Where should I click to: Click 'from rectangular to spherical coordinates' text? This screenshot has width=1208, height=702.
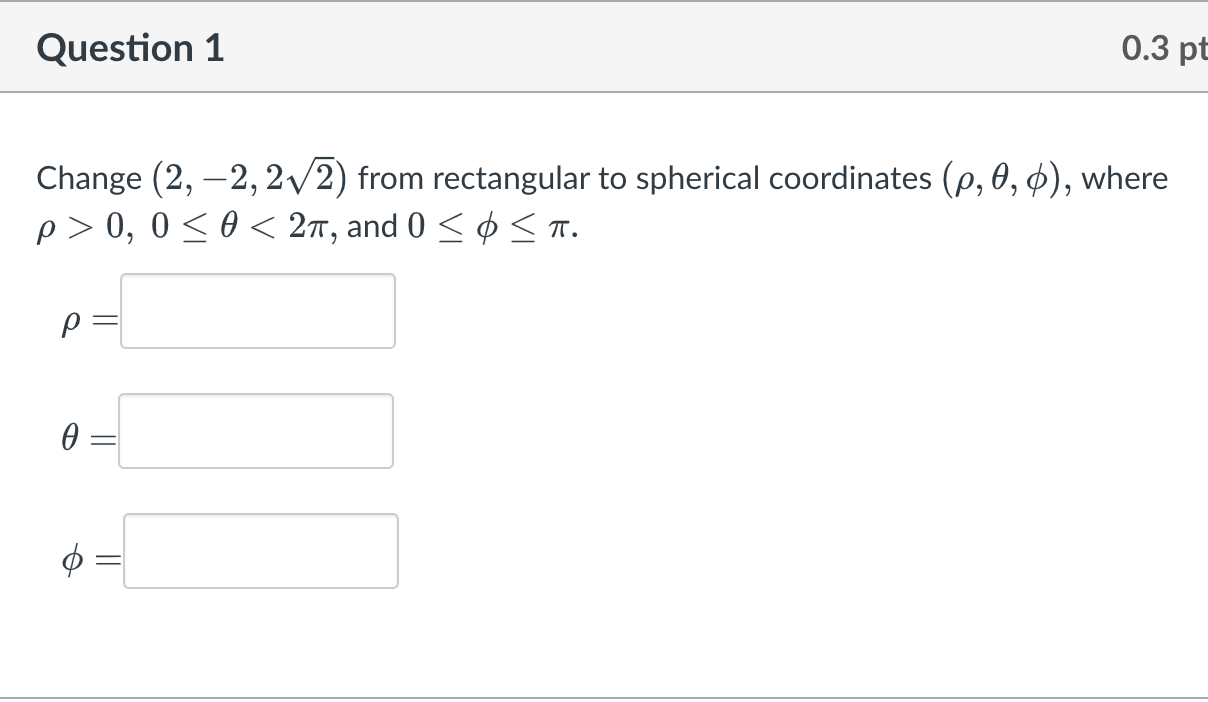(x=644, y=179)
